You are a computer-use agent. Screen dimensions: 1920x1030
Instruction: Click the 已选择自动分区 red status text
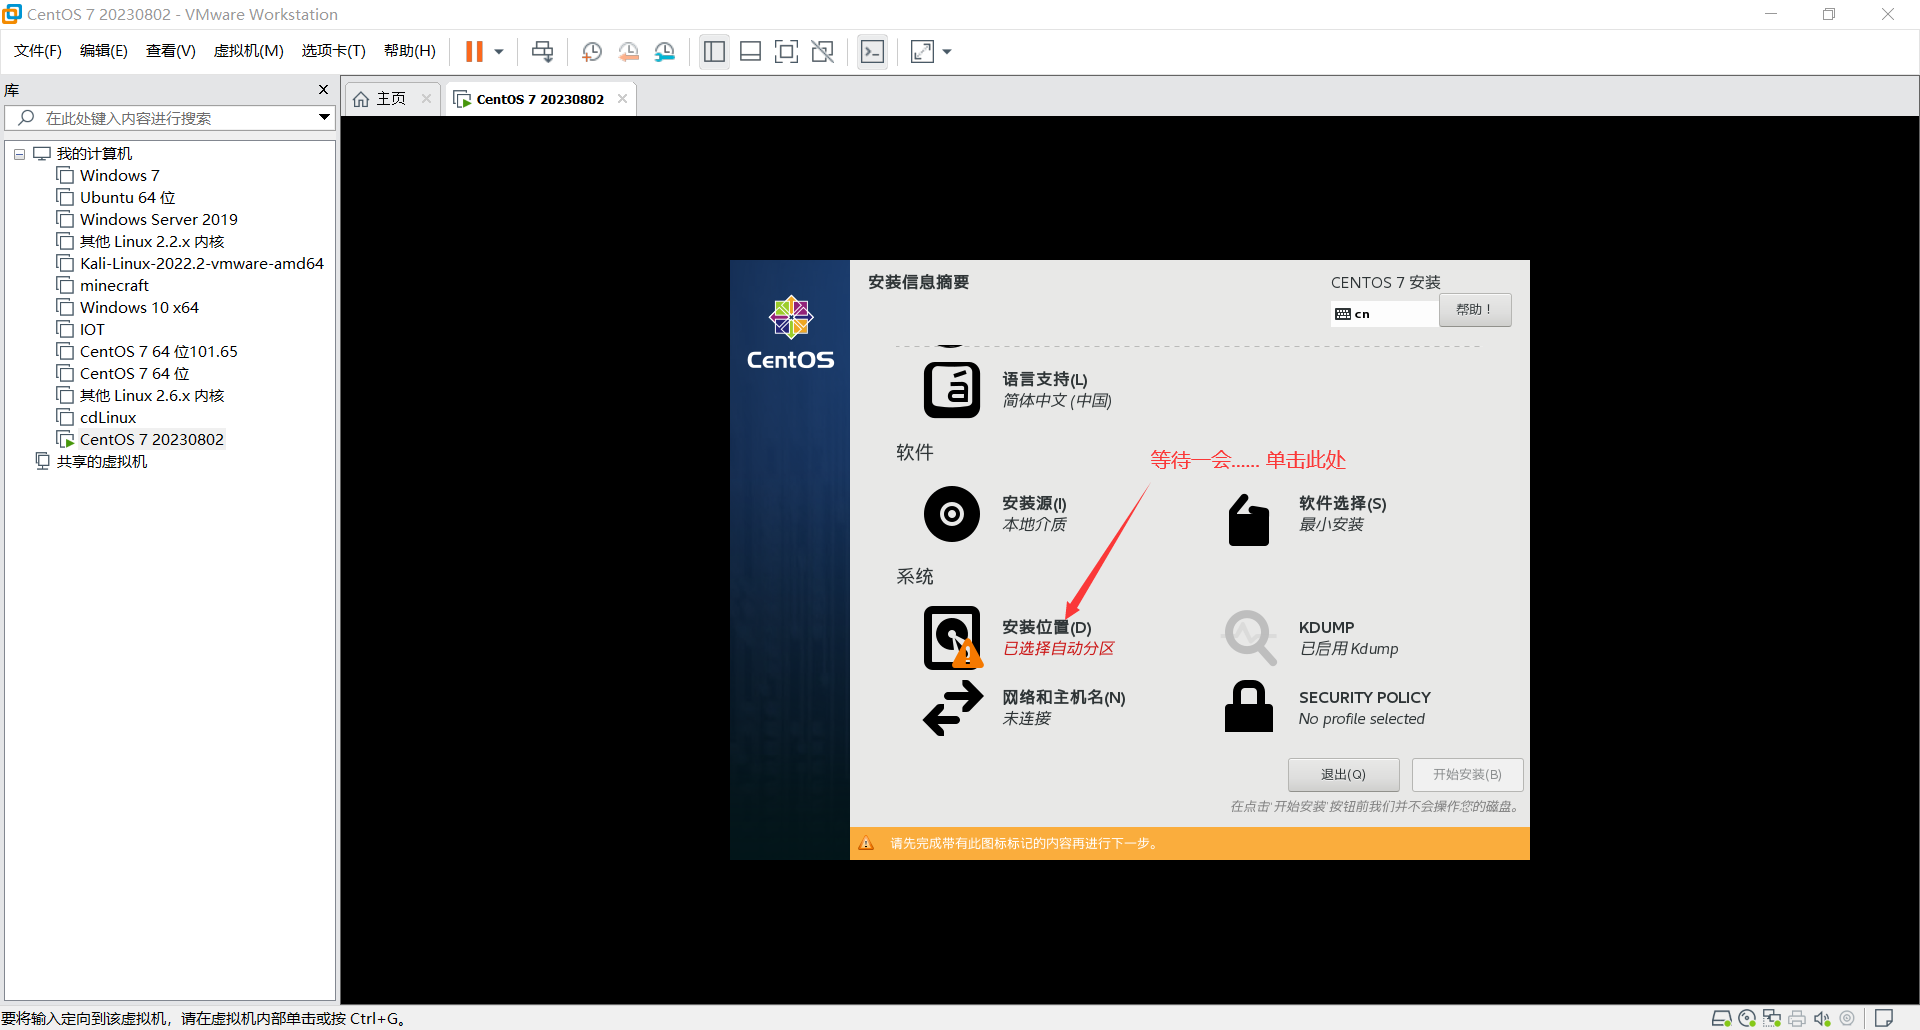point(1058,649)
